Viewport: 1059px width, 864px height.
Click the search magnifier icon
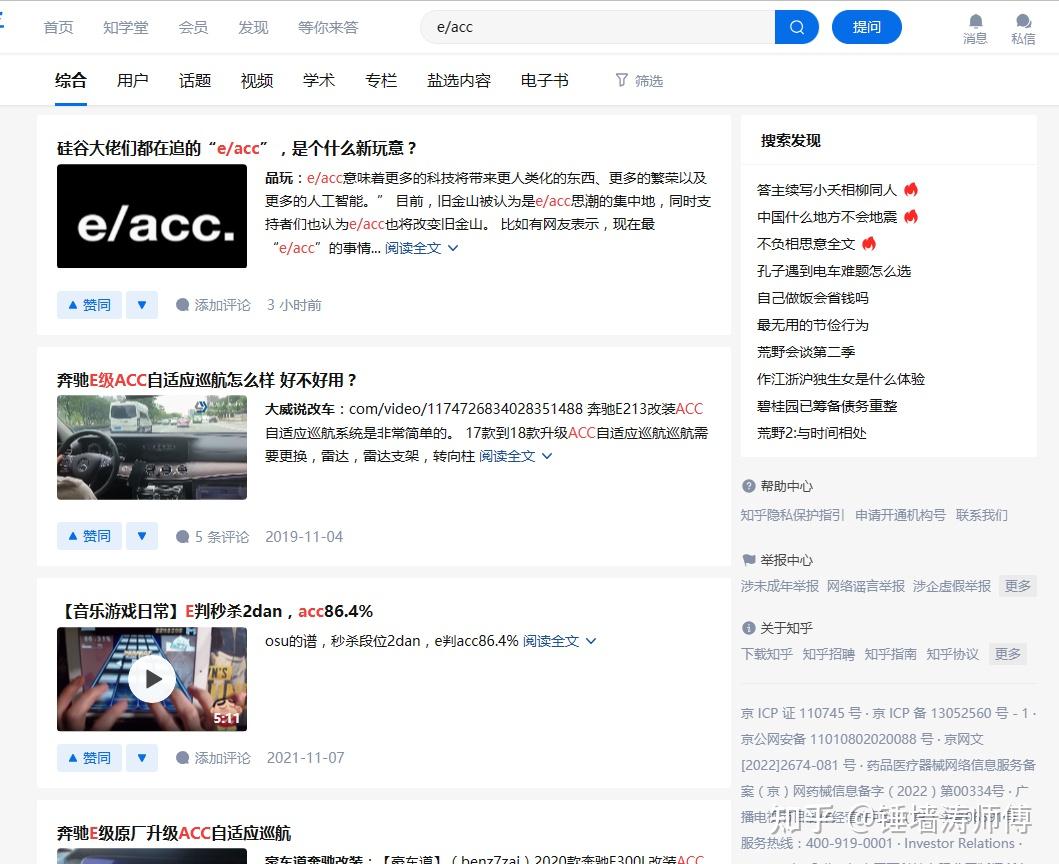click(x=796, y=27)
